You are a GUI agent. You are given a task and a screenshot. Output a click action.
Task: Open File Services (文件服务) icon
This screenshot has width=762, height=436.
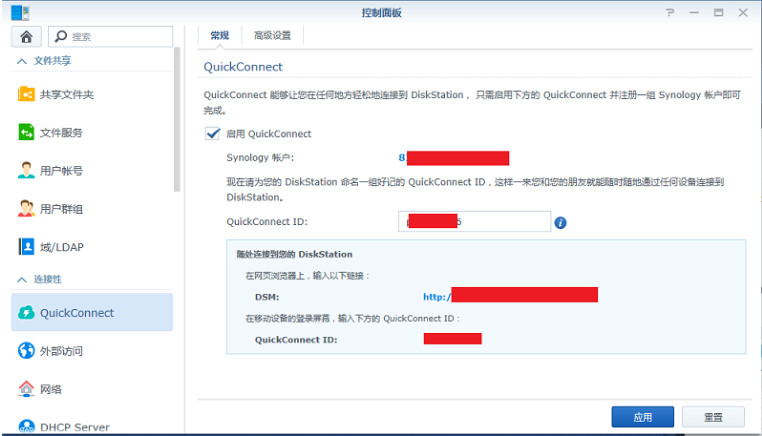(26, 132)
